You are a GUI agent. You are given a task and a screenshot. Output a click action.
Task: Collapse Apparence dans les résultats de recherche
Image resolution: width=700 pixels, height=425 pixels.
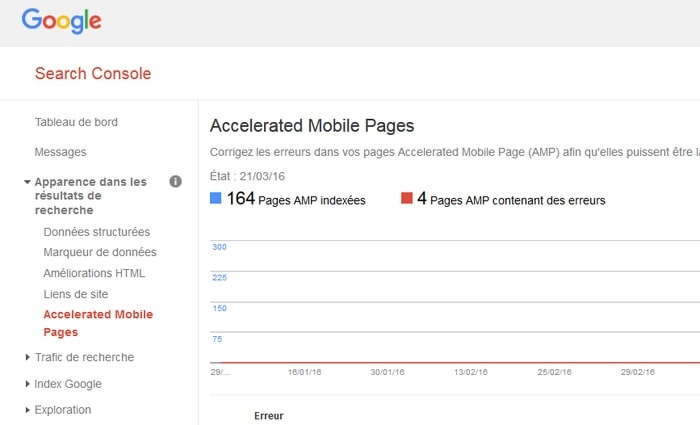point(27,182)
